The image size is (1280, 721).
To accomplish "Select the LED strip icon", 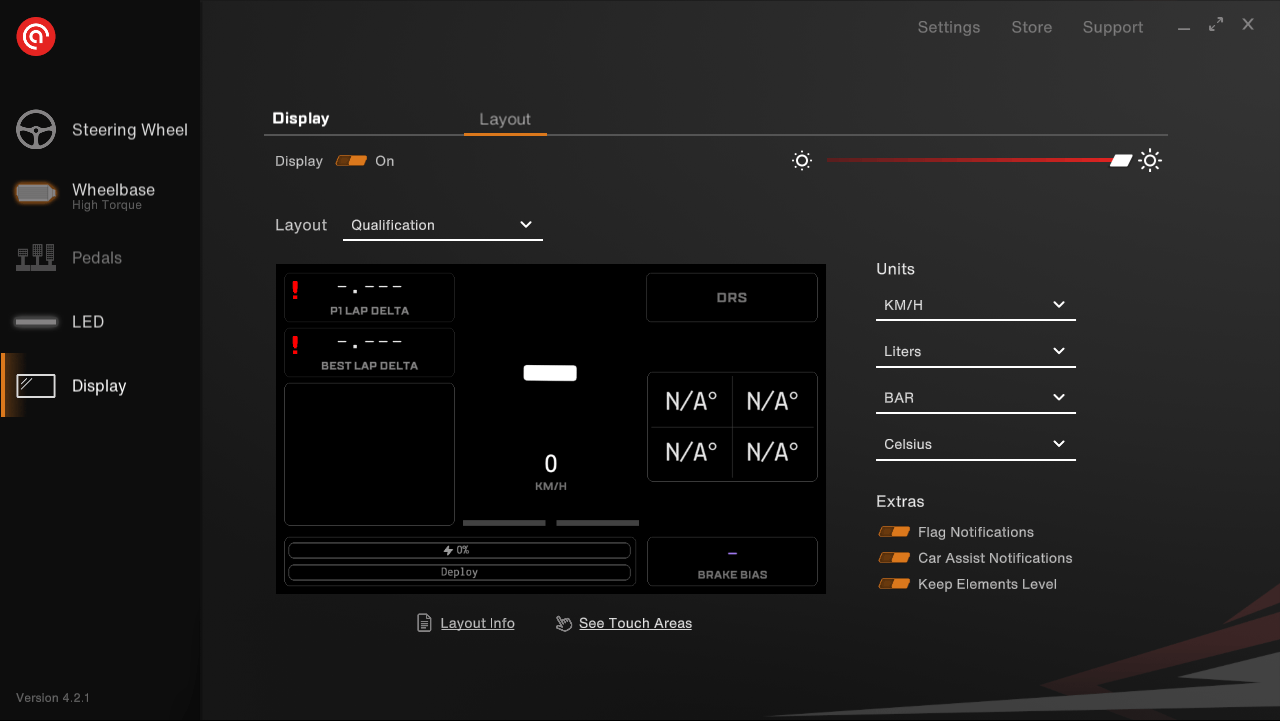I will (x=36, y=322).
